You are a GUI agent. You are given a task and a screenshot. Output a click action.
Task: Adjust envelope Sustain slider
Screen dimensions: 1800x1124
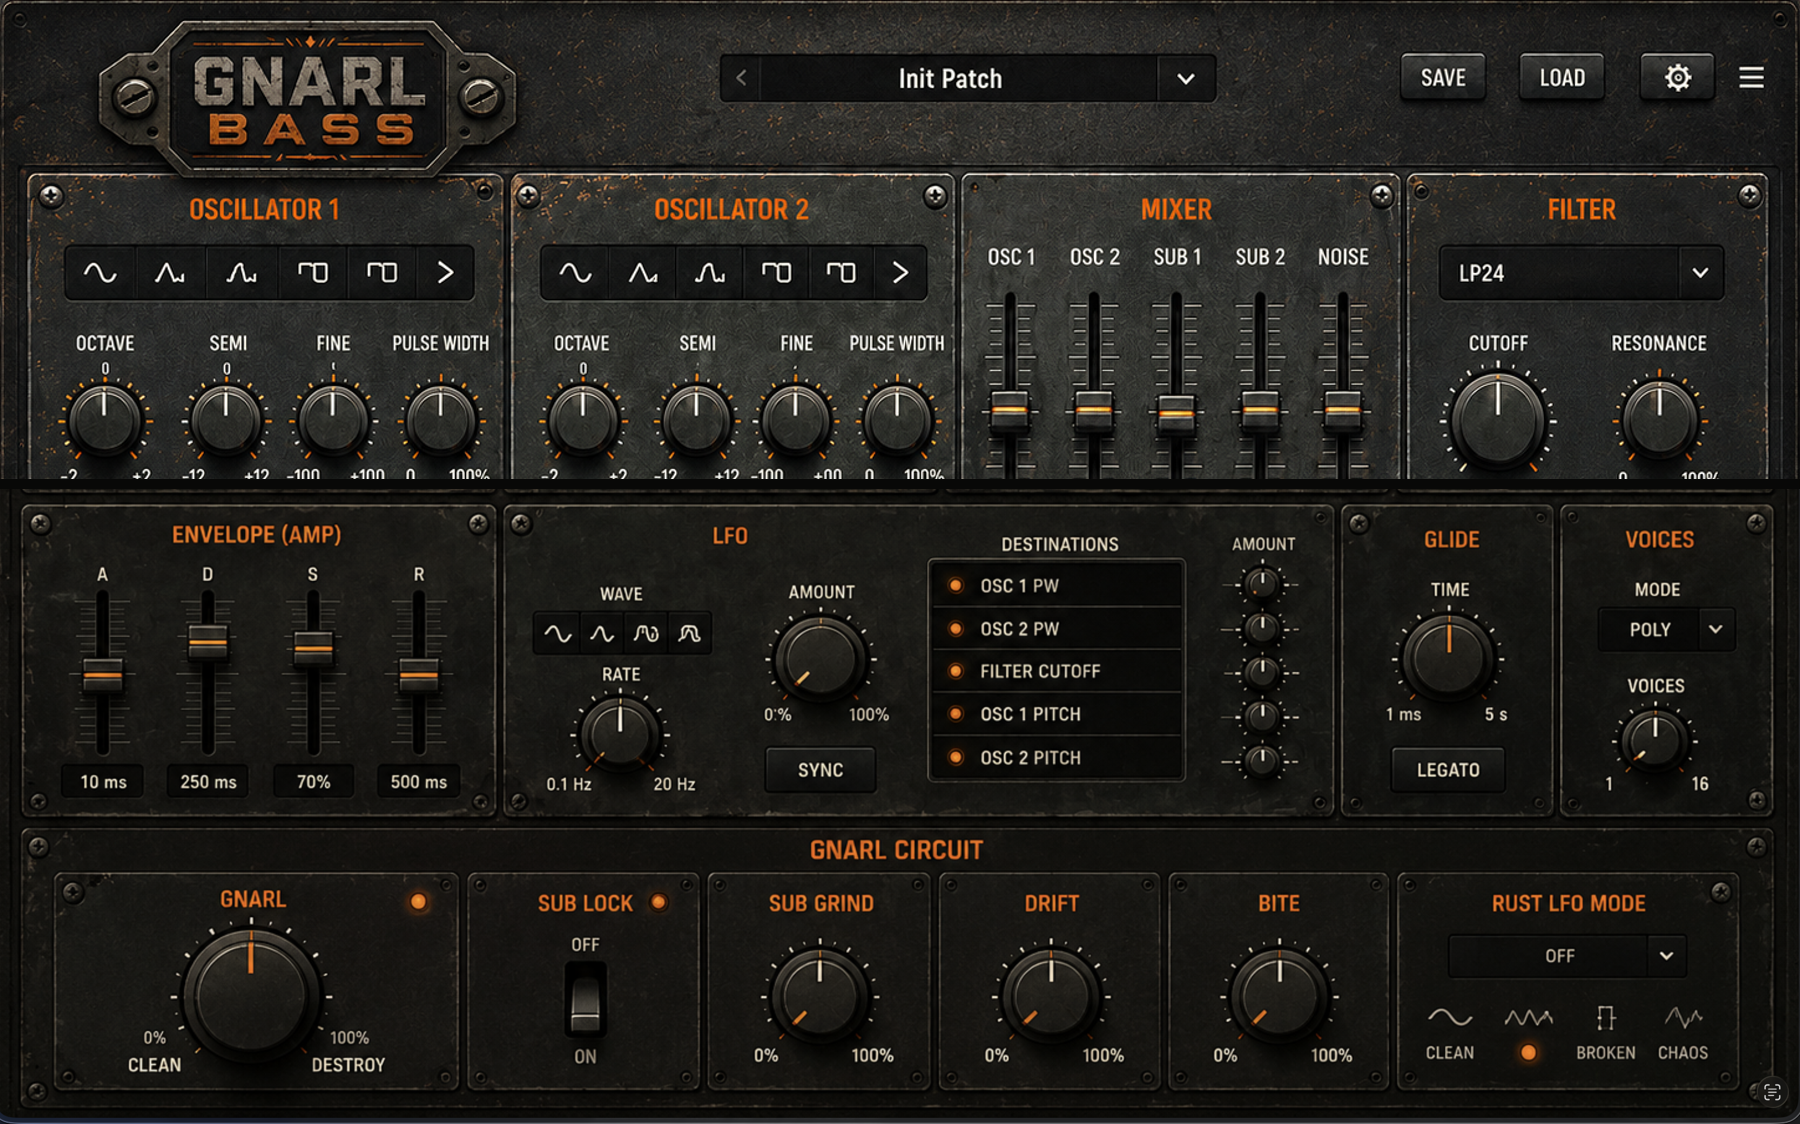pos(313,649)
